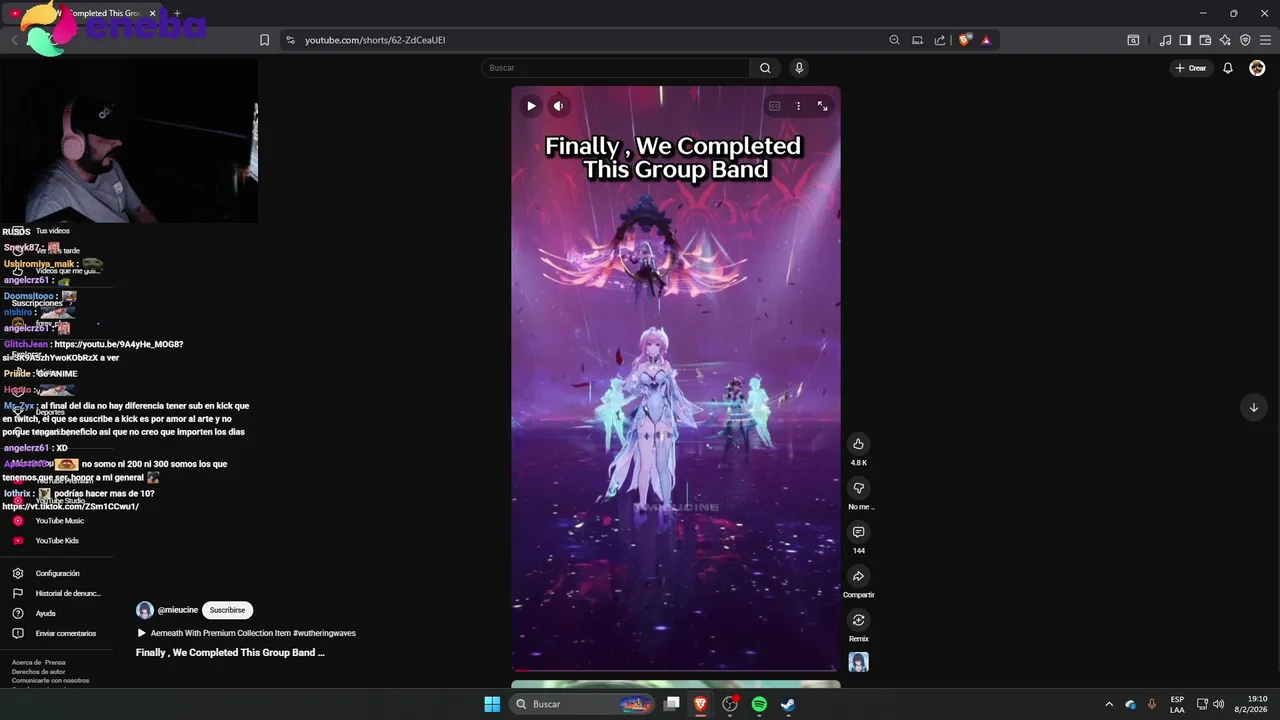Image resolution: width=1280 pixels, height=720 pixels.
Task: Open the Windows Start menu
Action: pyautogui.click(x=492, y=704)
